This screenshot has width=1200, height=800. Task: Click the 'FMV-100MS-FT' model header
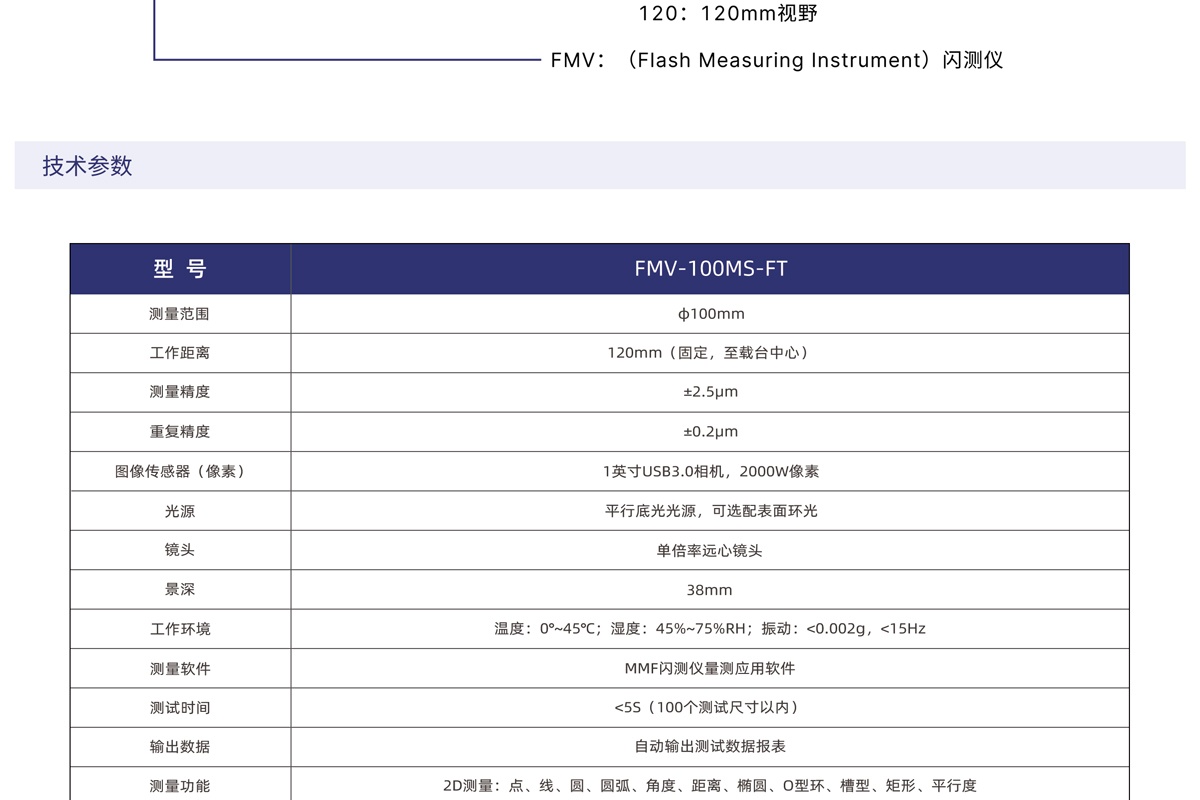coord(710,269)
